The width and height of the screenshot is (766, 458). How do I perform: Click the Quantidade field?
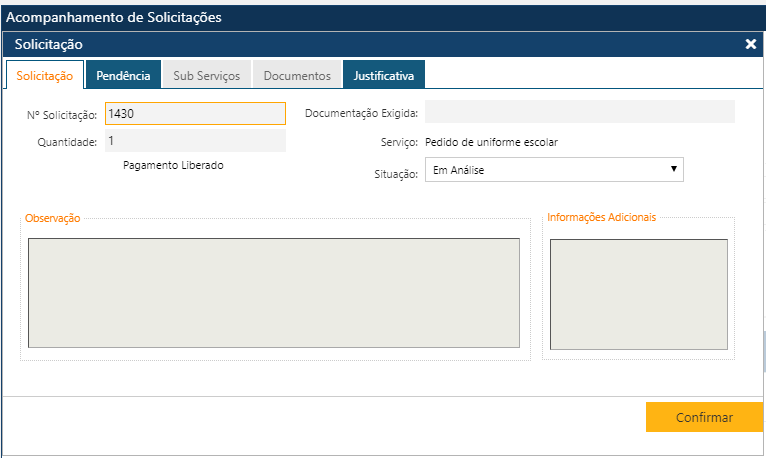[x=194, y=141]
